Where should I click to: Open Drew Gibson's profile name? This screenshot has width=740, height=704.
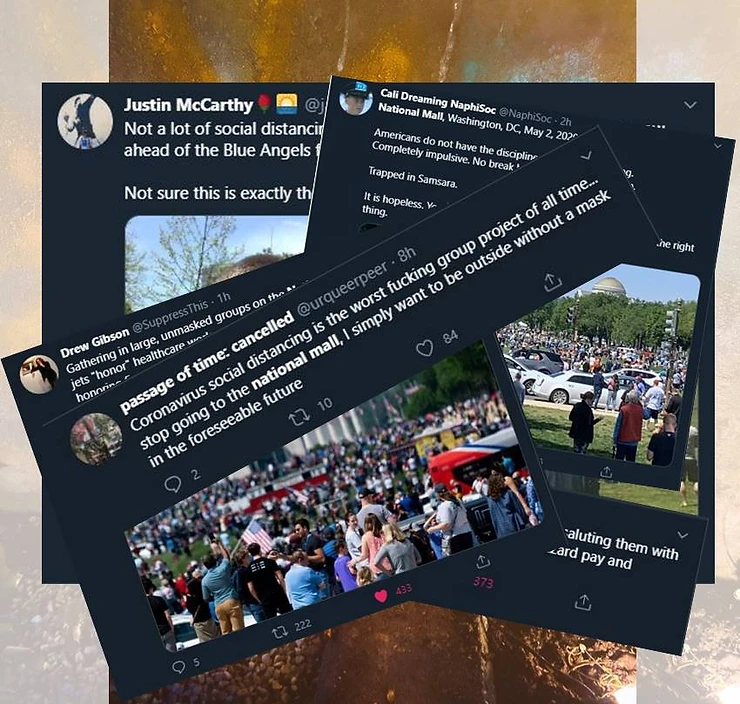[x=94, y=343]
